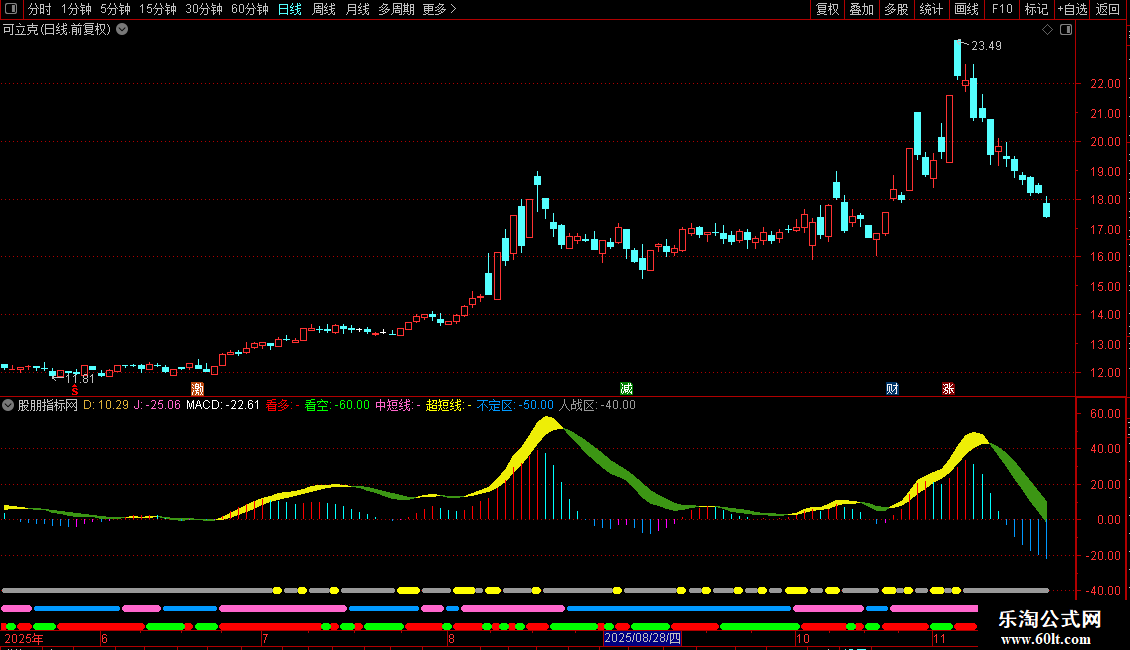Switch to 月线 monthly chart
This screenshot has width=1130, height=650.
[357, 9]
